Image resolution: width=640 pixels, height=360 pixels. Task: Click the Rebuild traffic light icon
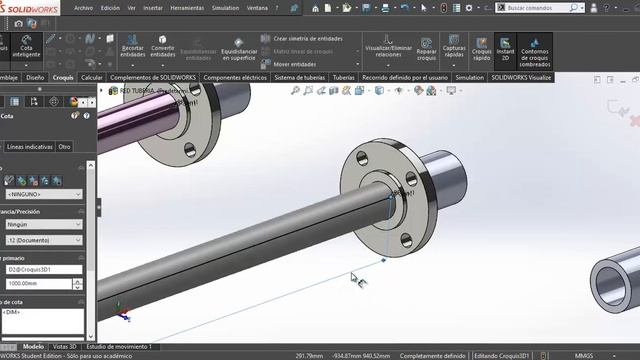tap(444, 8)
